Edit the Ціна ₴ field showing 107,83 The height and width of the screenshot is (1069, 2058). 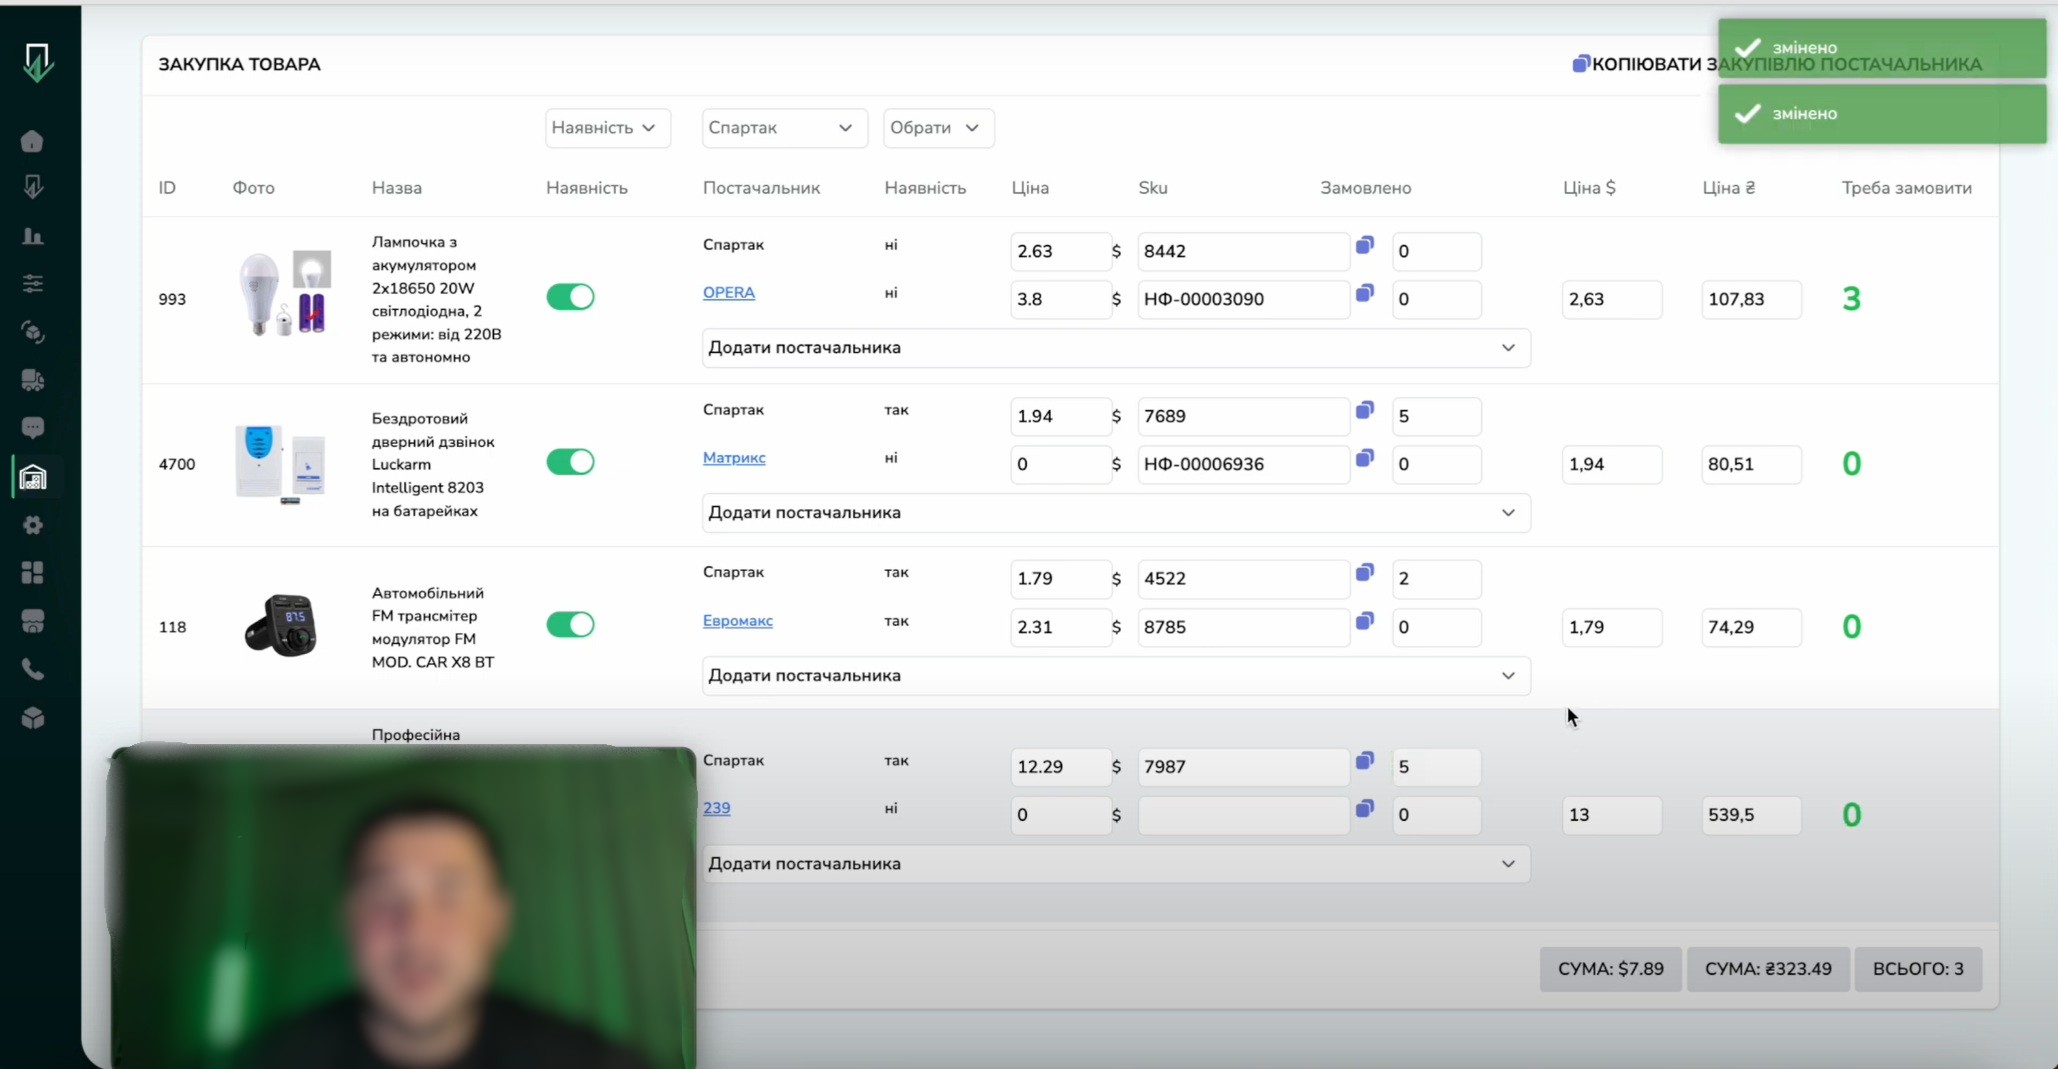point(1751,299)
